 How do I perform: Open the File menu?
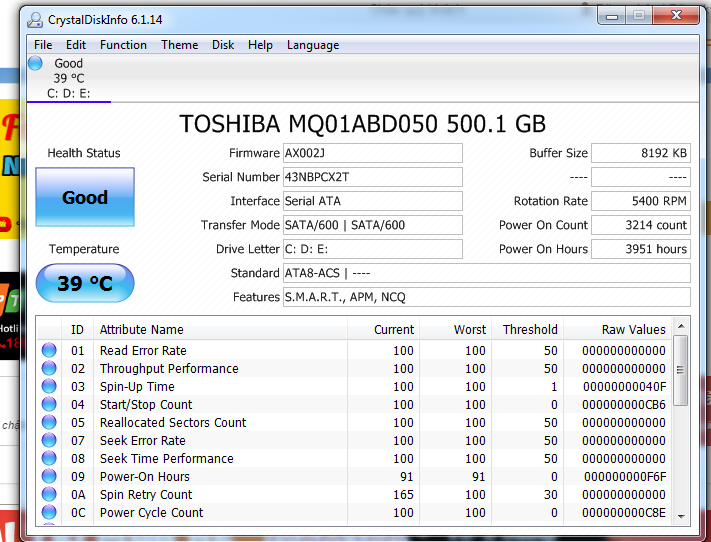point(43,45)
